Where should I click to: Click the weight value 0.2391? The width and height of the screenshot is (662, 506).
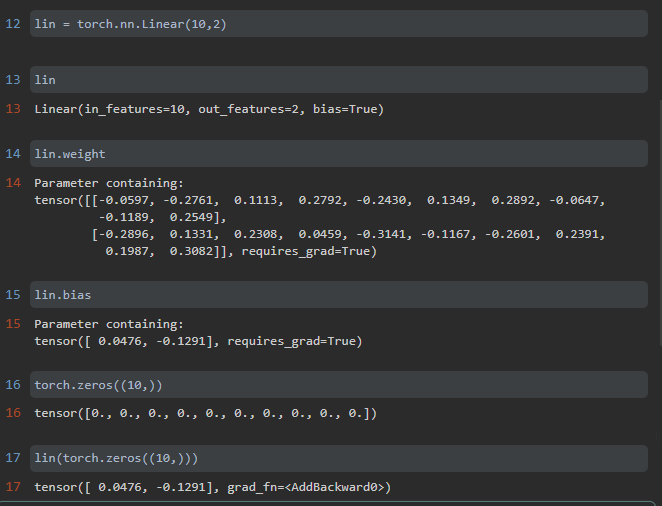pos(577,234)
